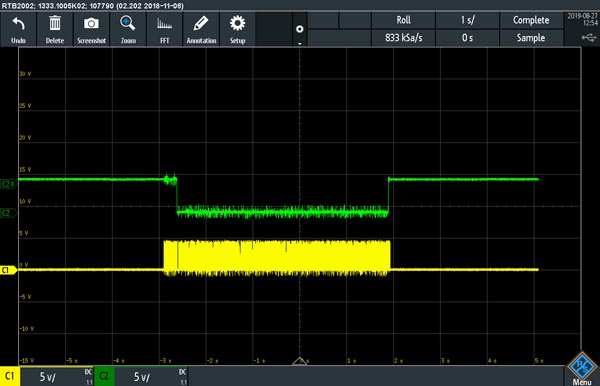This screenshot has height=386, width=600.
Task: Click the Undo toolbar icon
Action: point(18,29)
